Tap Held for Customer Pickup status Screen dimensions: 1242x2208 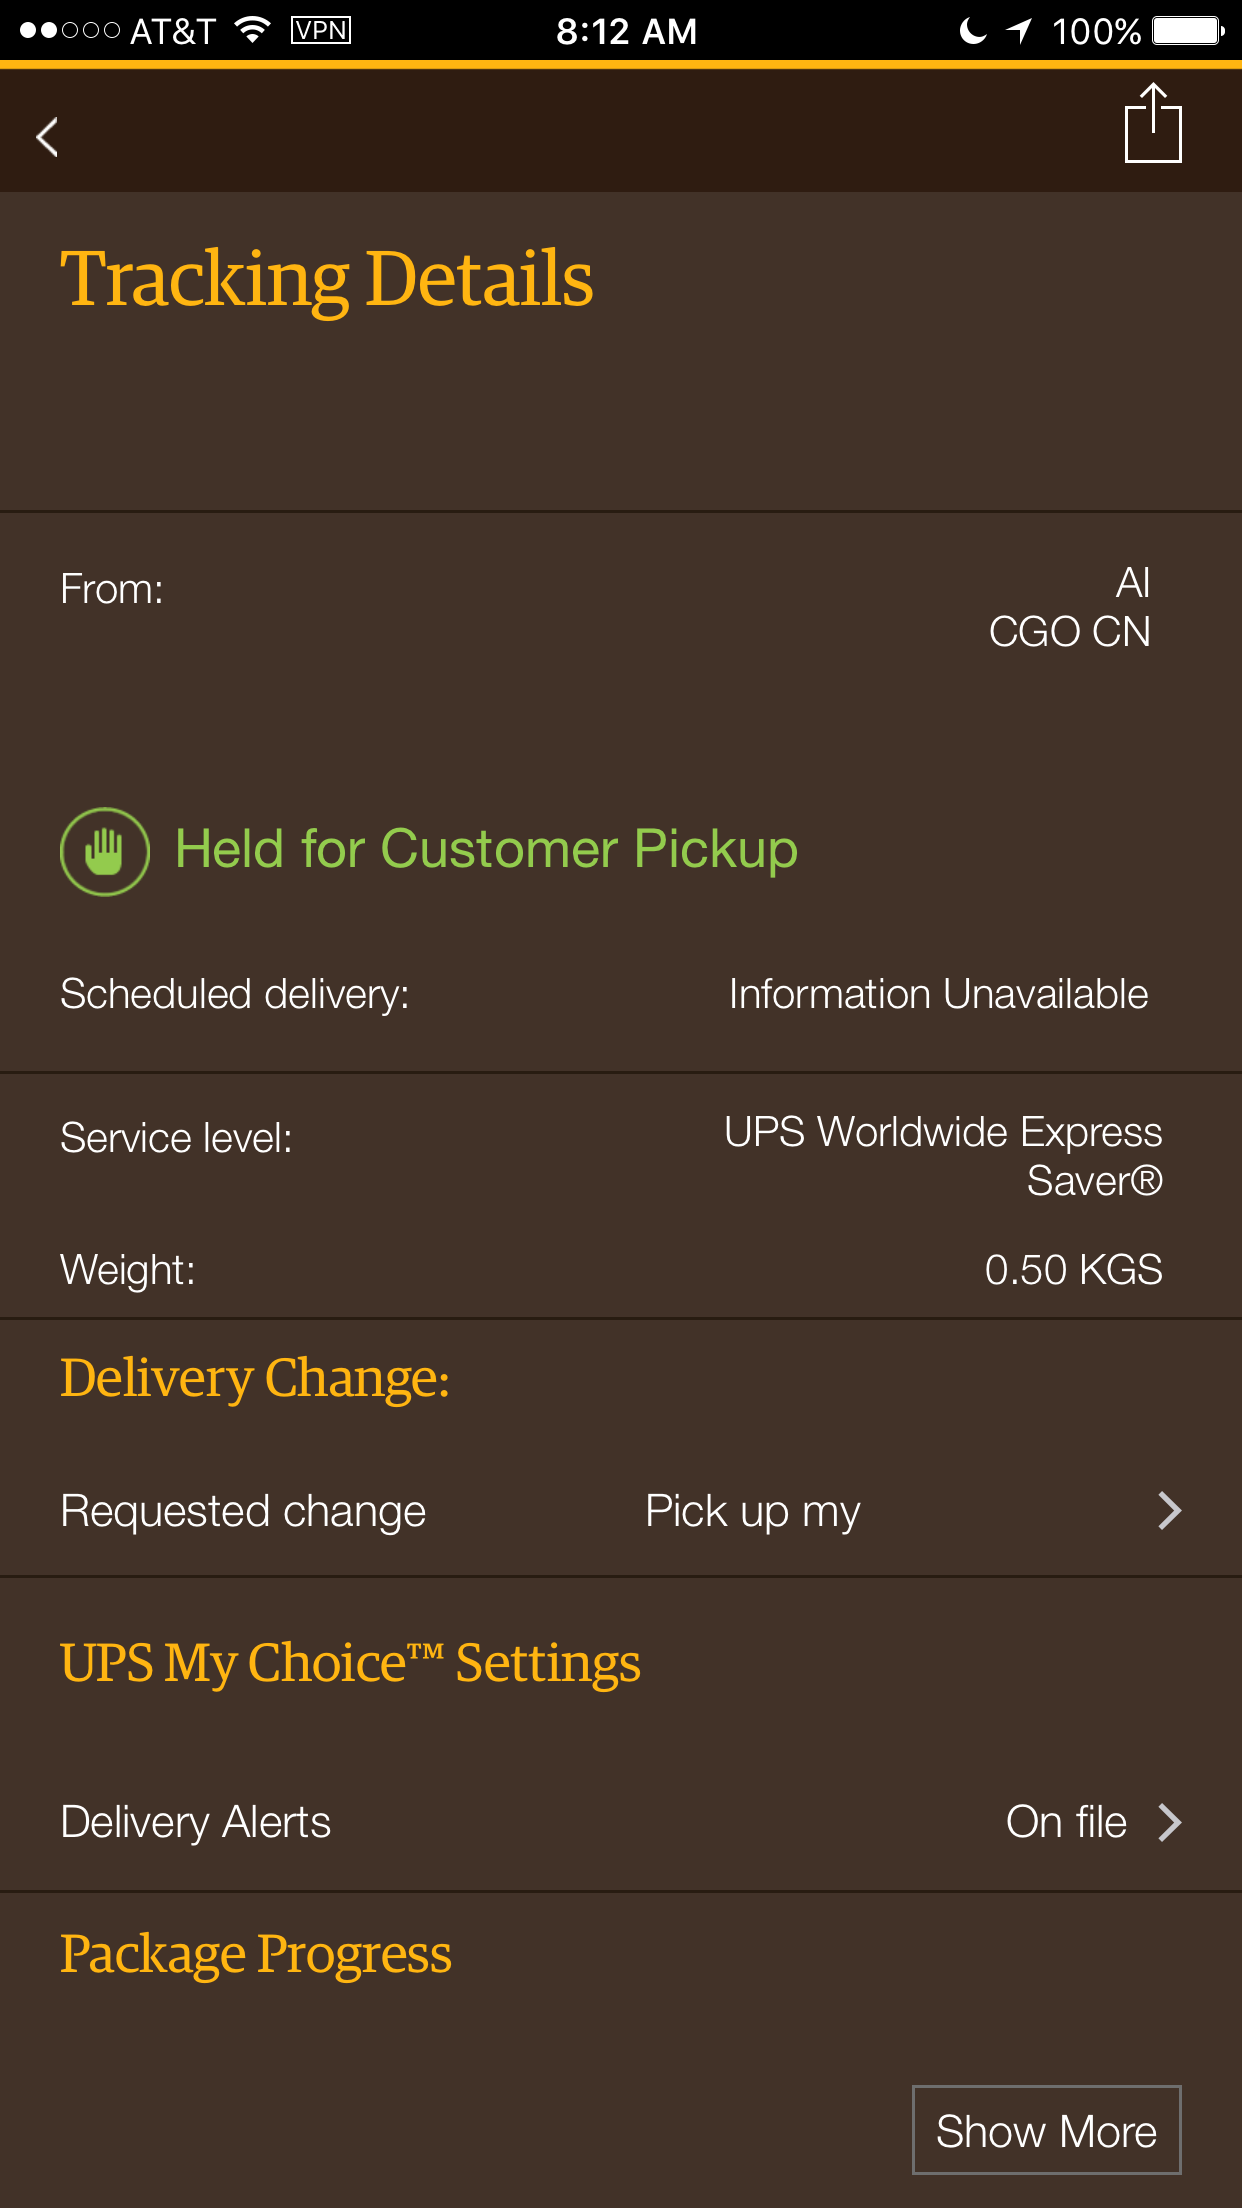tap(486, 850)
